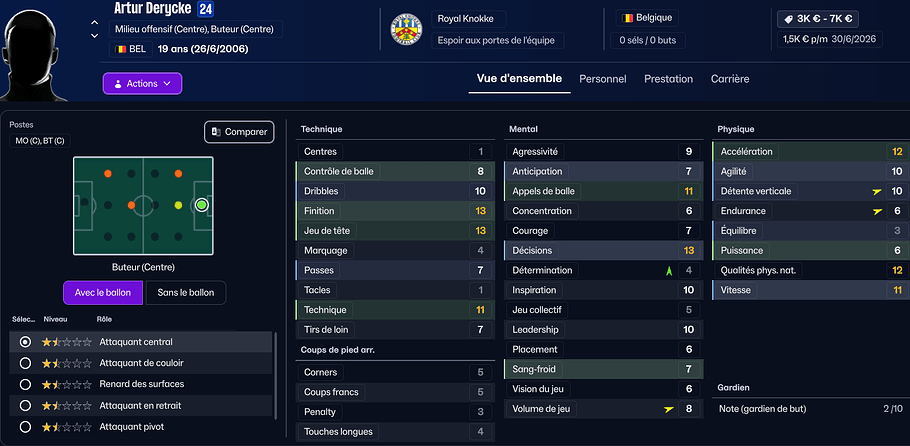Click the Comparer button

click(239, 132)
